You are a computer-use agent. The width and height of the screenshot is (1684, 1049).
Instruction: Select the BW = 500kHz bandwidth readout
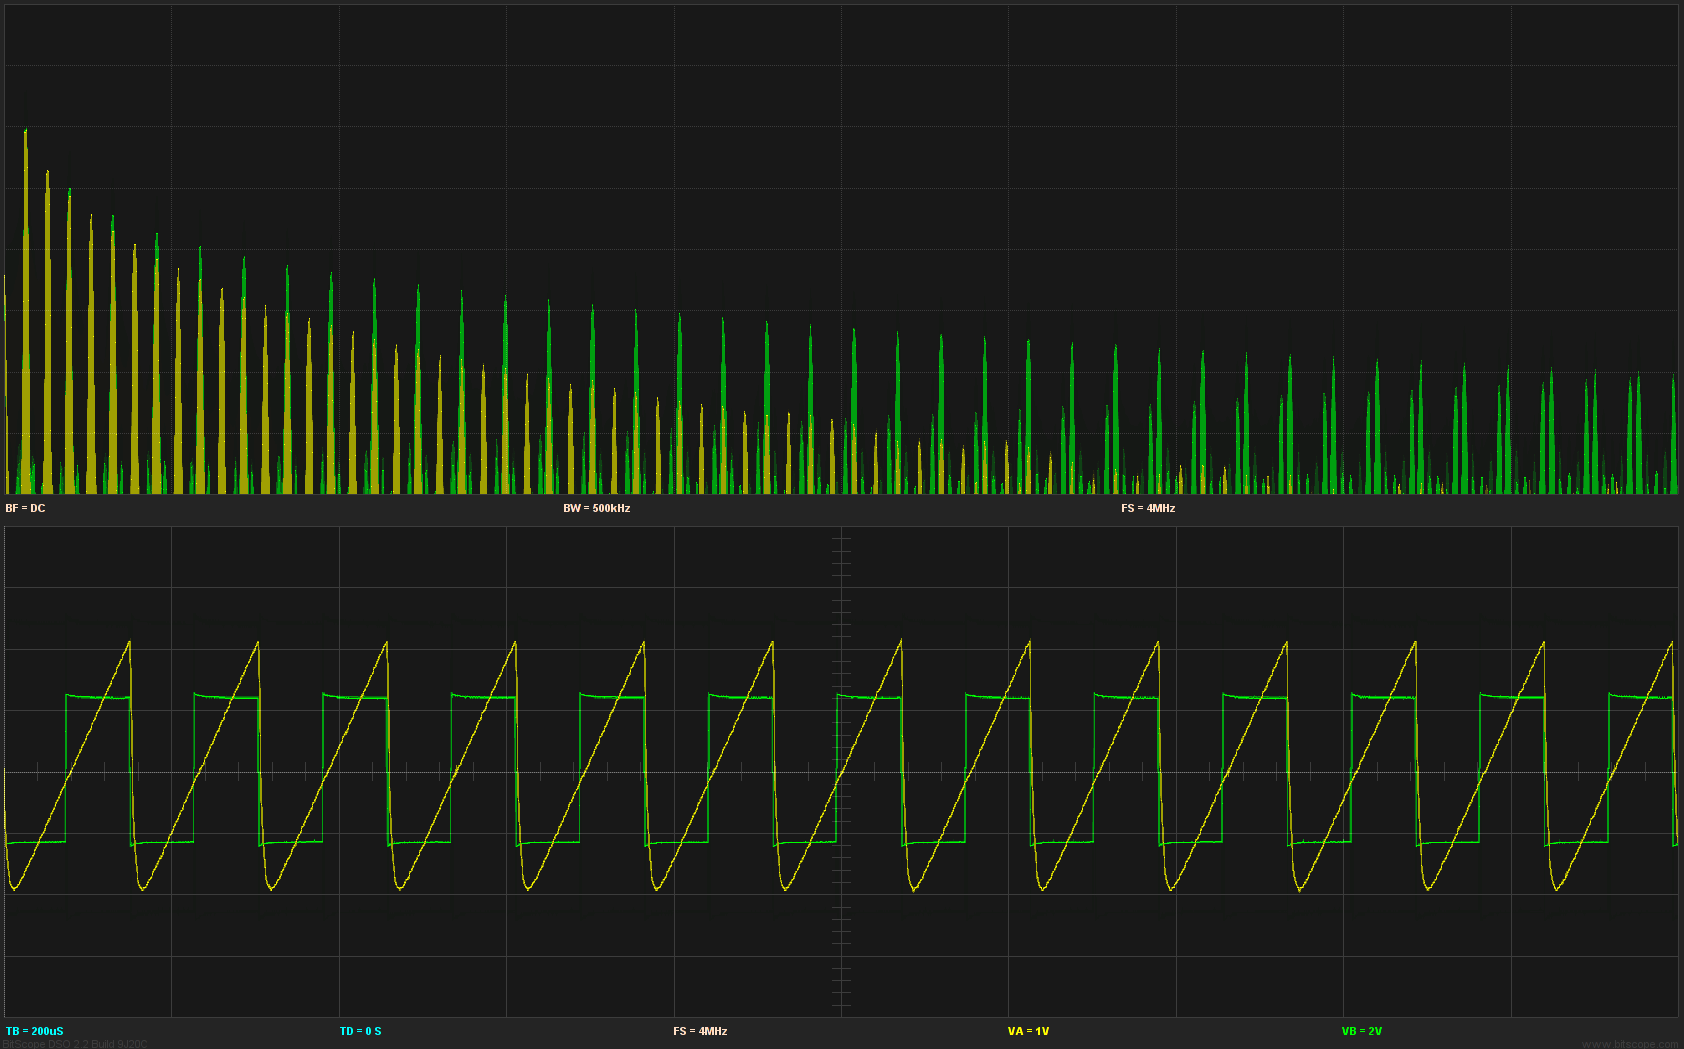point(596,508)
